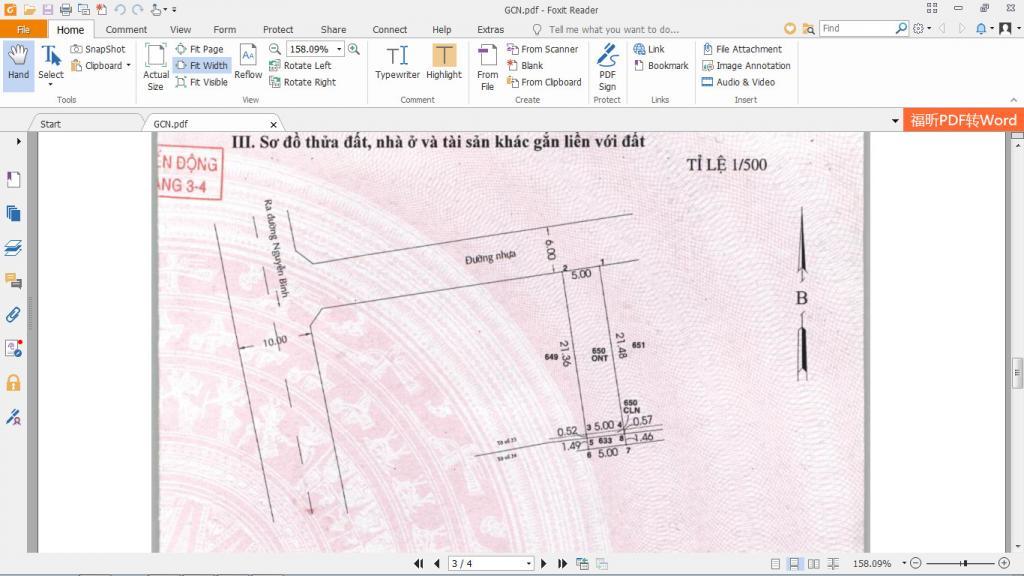Activate the Highlight tool
This screenshot has height=576, width=1024.
coord(444,62)
